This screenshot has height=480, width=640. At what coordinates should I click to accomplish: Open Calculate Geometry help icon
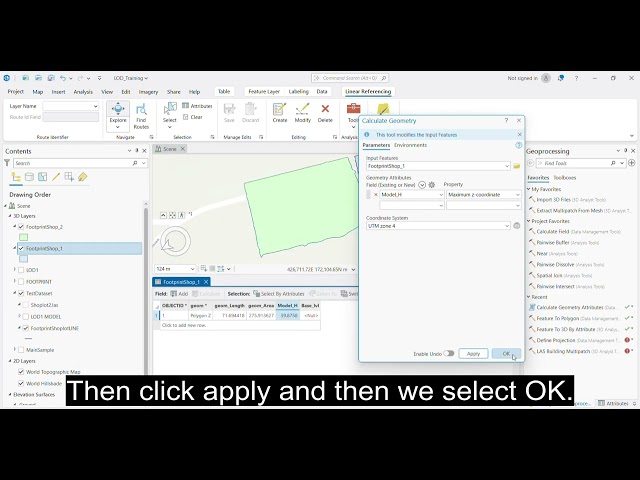coord(519,145)
